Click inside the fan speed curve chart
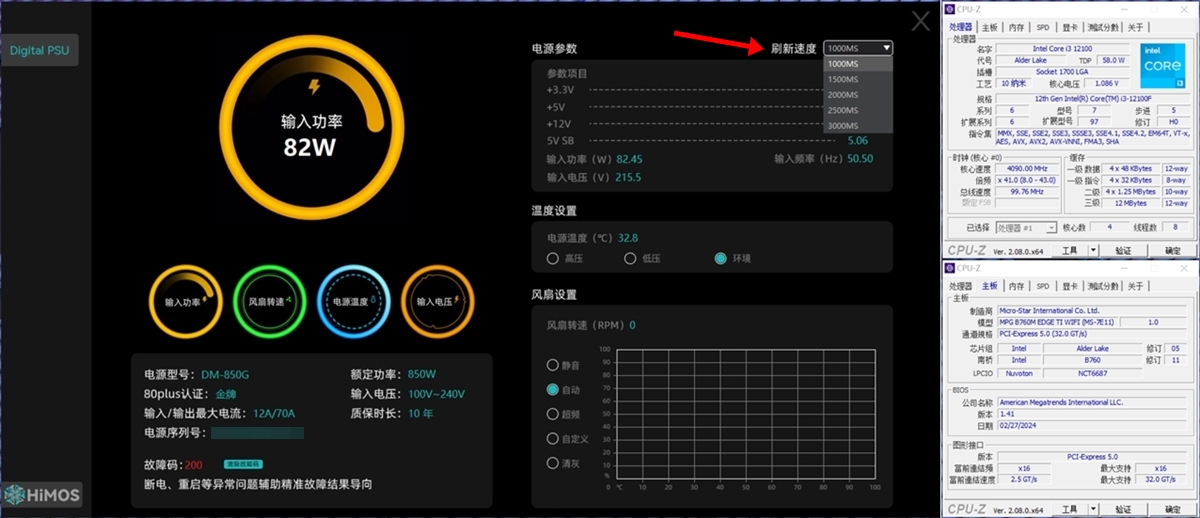The height and width of the screenshot is (518, 1200). pos(748,415)
